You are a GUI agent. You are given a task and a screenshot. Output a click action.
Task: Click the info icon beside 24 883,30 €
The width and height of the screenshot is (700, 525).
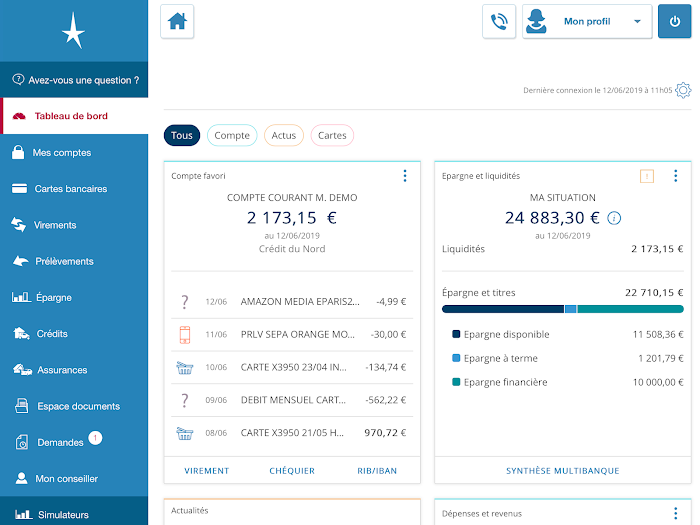(615, 218)
